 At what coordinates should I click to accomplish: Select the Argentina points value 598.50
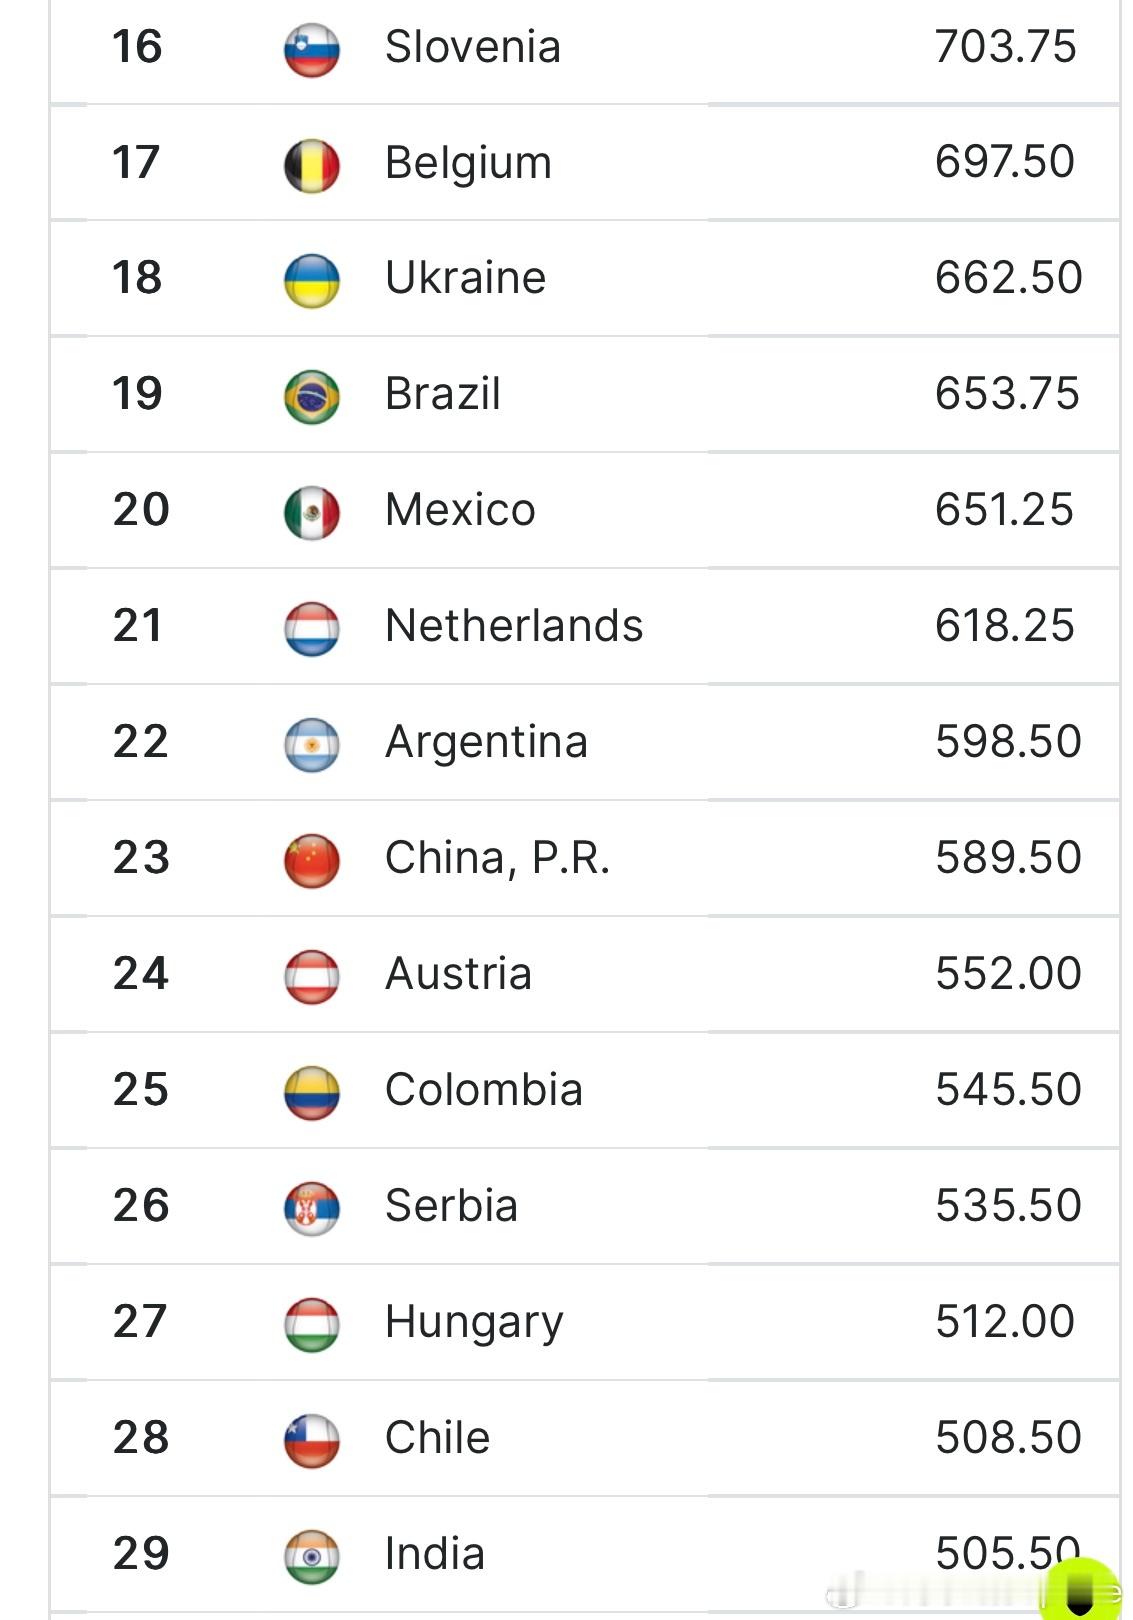1008,741
